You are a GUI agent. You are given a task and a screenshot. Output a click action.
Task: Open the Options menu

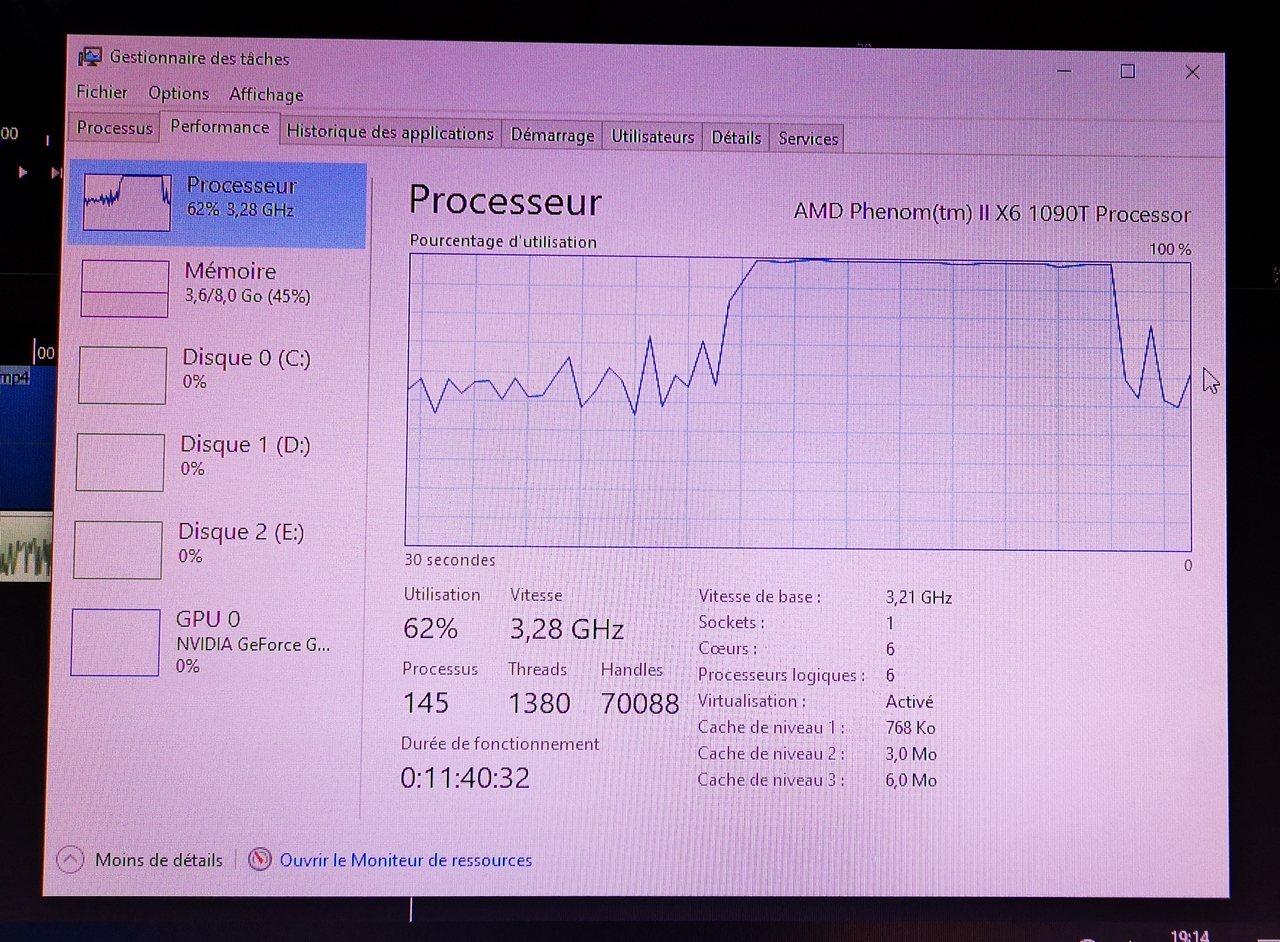[179, 93]
